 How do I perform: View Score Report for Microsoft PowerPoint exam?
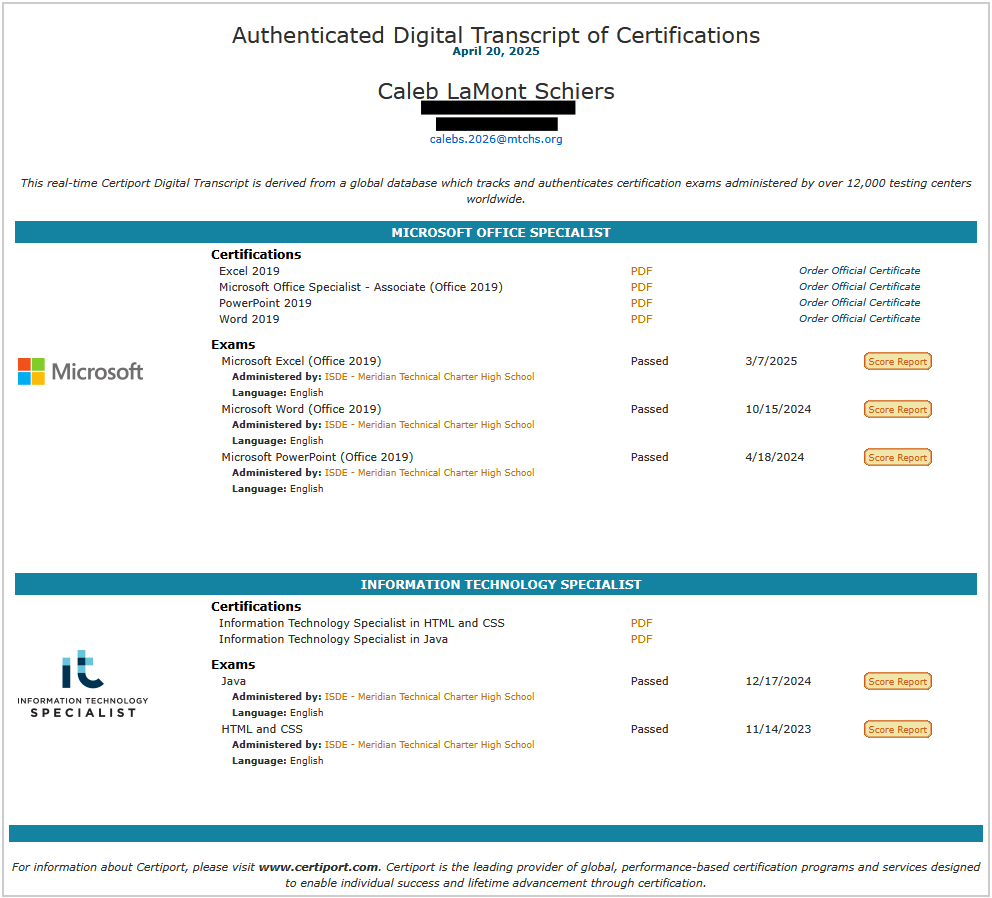point(897,458)
